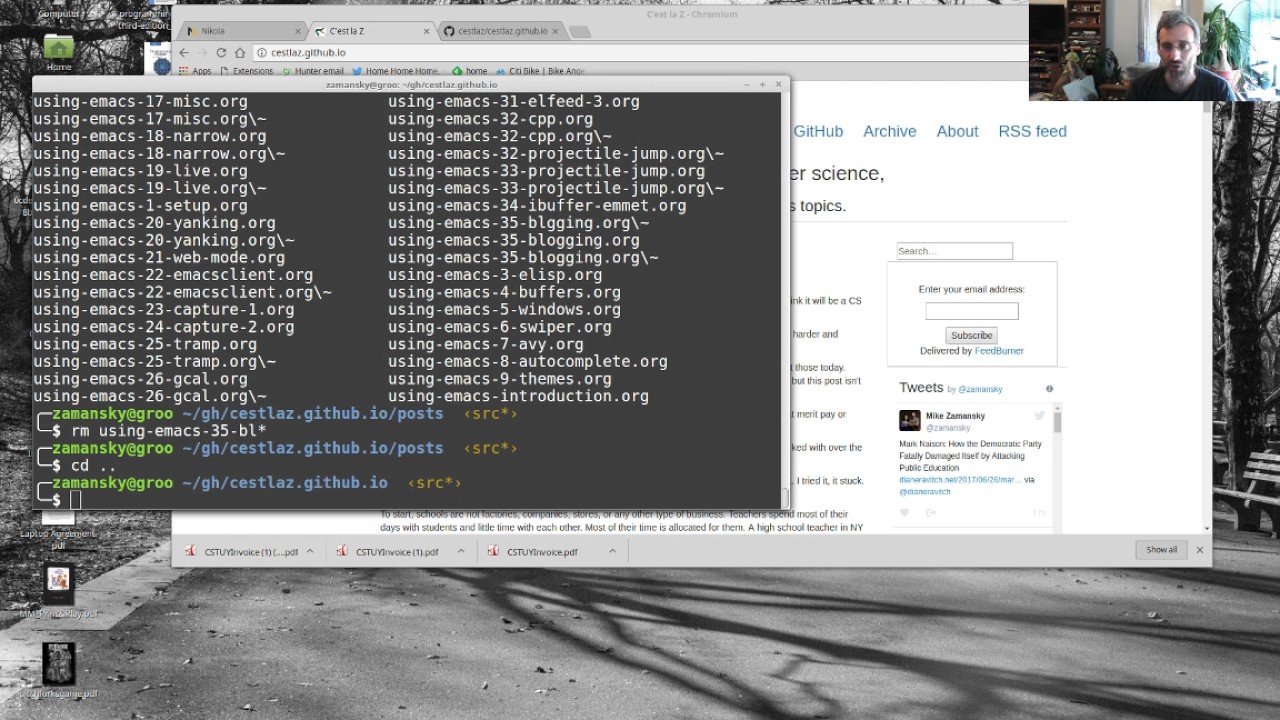Open the About page link
The width and height of the screenshot is (1280, 720).
coord(957,131)
